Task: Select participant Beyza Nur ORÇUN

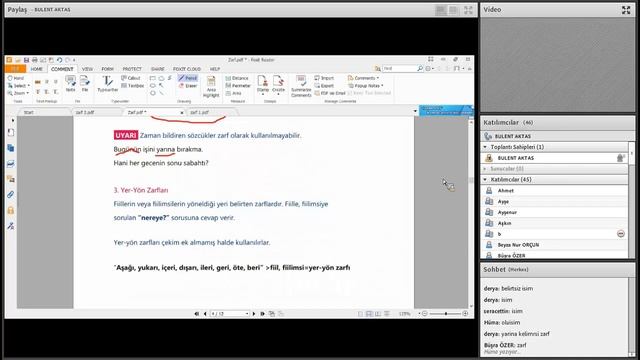Action: point(554,245)
